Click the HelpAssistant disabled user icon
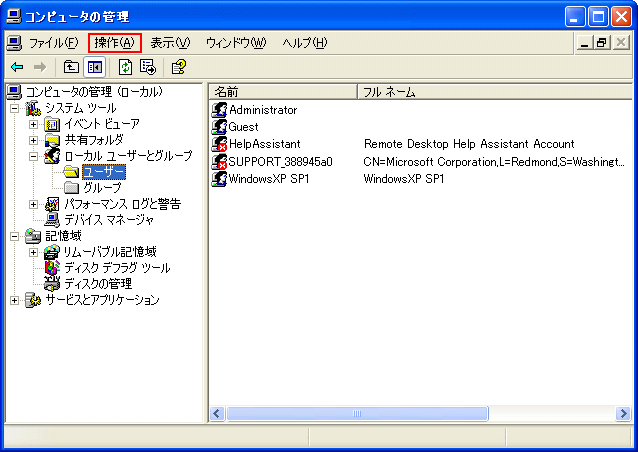Image resolution: width=638 pixels, height=452 pixels. pos(219,144)
